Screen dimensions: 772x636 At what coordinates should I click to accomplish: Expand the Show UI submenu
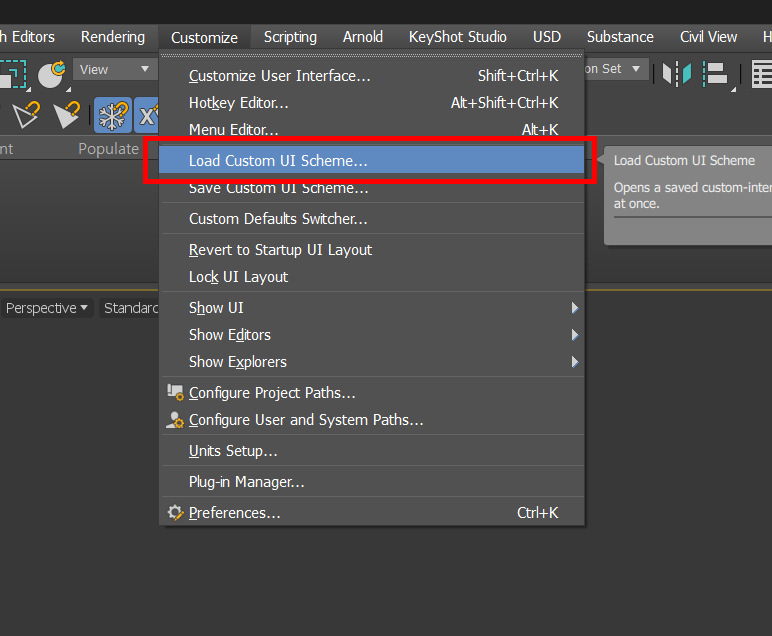(x=372, y=308)
